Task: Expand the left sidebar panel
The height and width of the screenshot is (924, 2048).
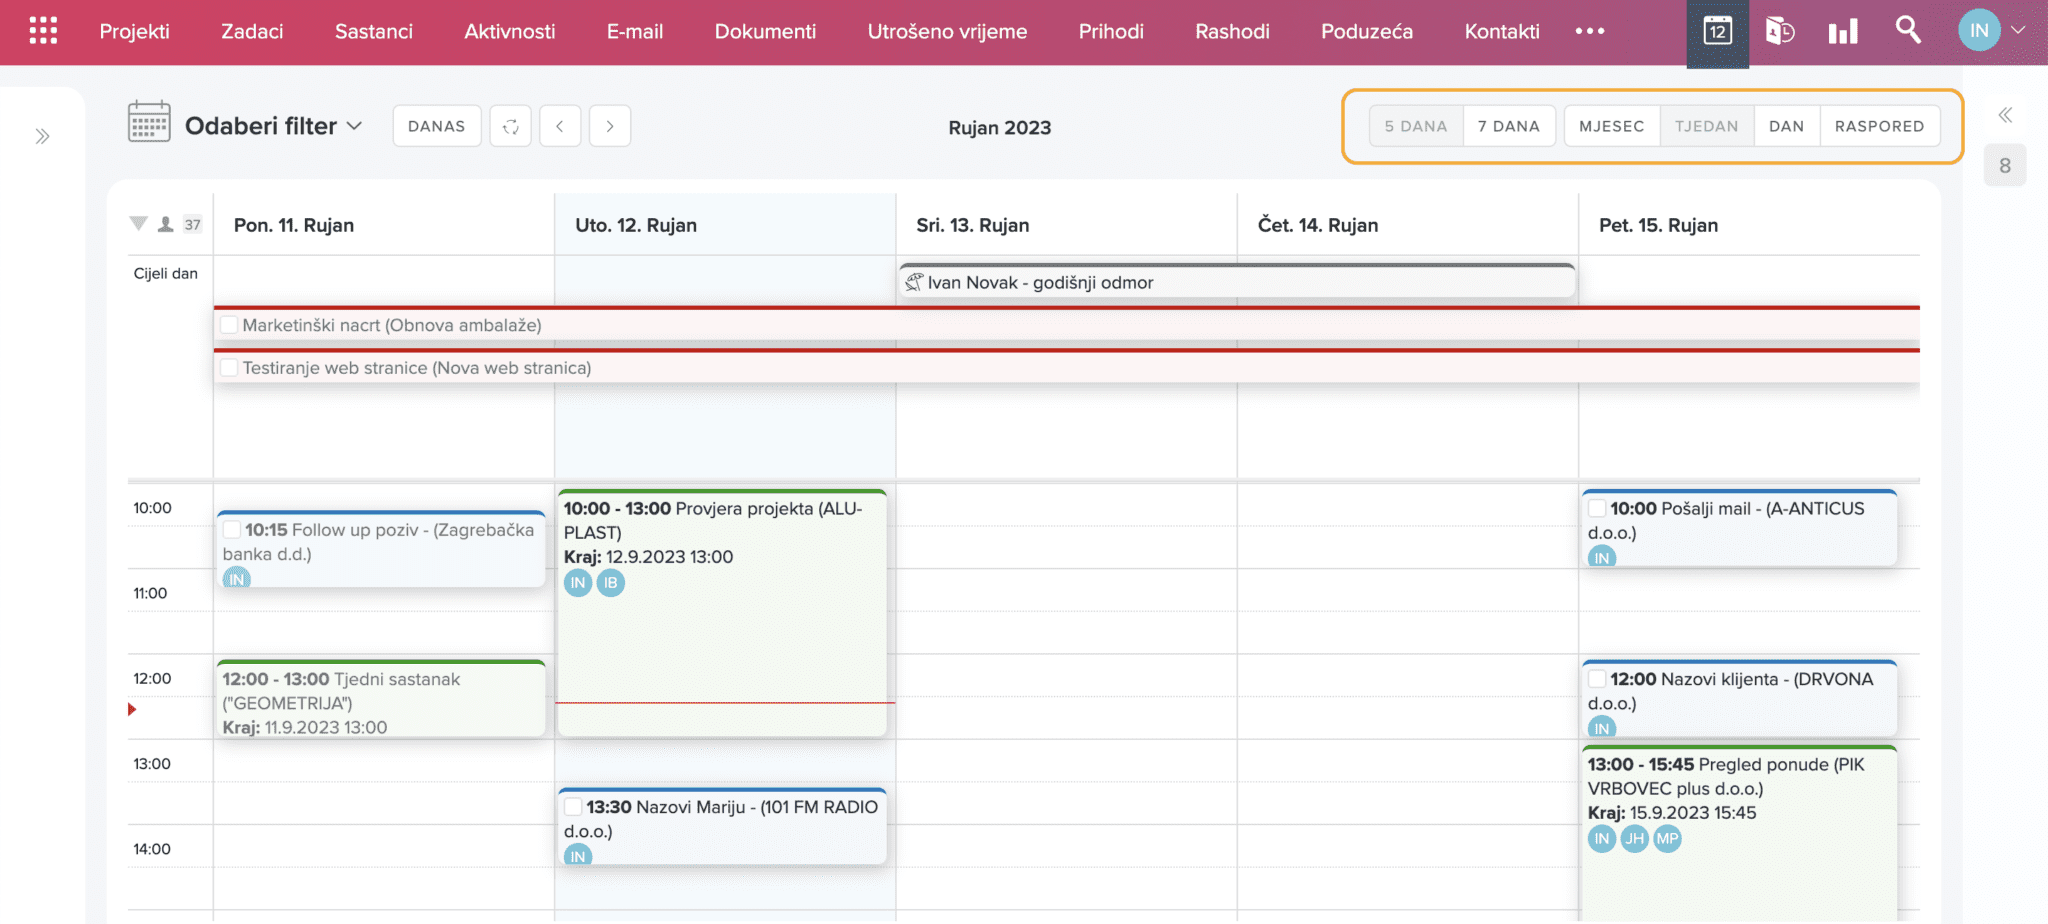Action: coord(42,136)
